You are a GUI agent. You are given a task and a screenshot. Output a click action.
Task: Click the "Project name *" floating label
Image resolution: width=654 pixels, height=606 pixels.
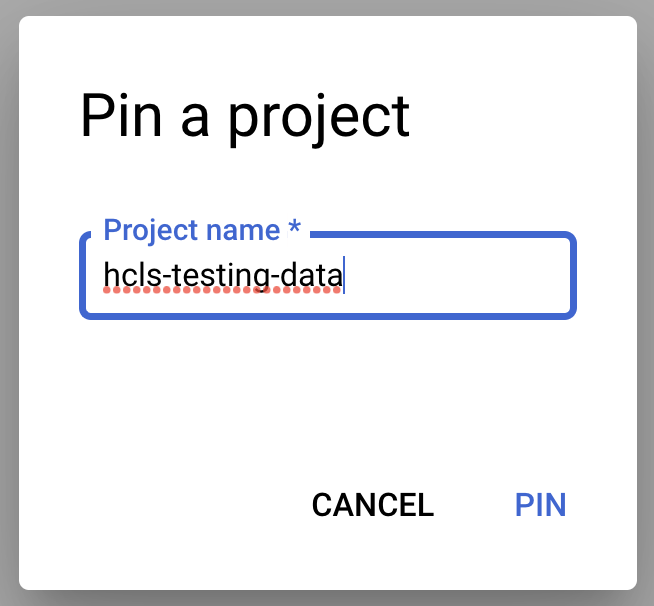coord(192,230)
